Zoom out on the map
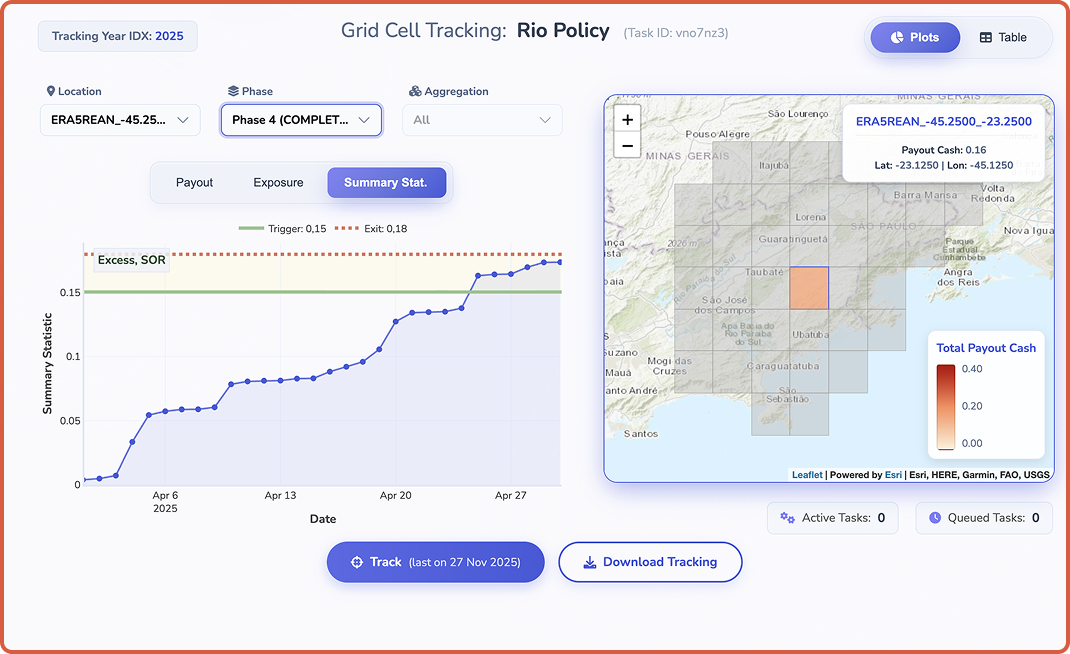 tap(627, 145)
